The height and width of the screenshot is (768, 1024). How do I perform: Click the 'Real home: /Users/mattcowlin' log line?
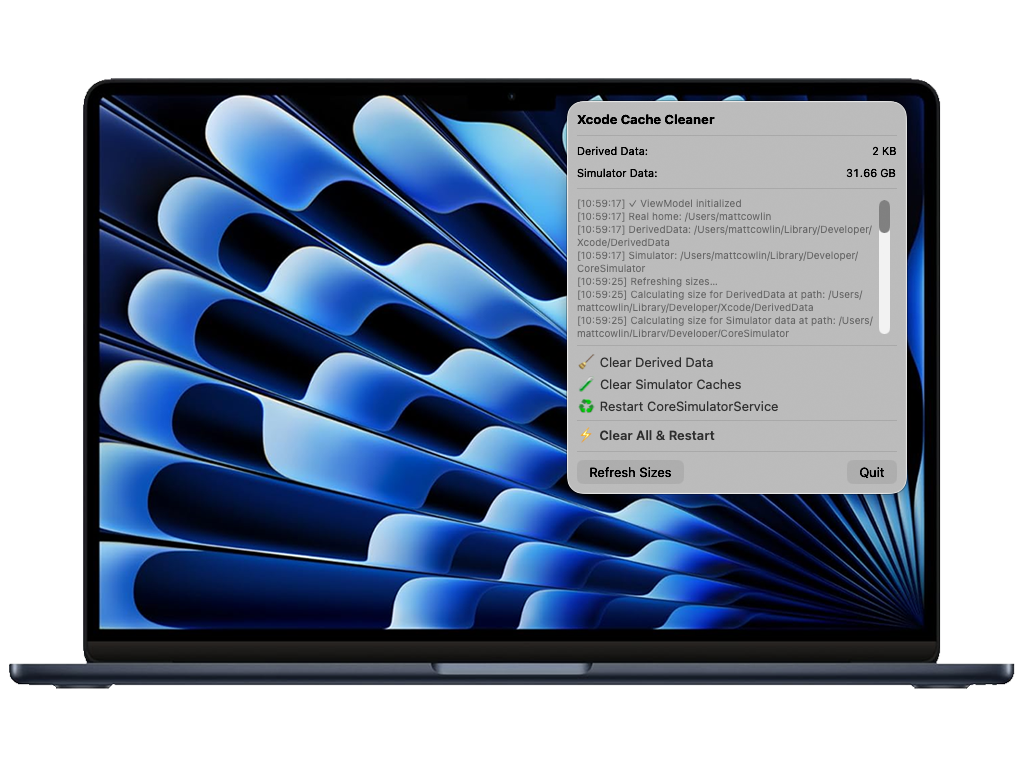click(x=674, y=217)
